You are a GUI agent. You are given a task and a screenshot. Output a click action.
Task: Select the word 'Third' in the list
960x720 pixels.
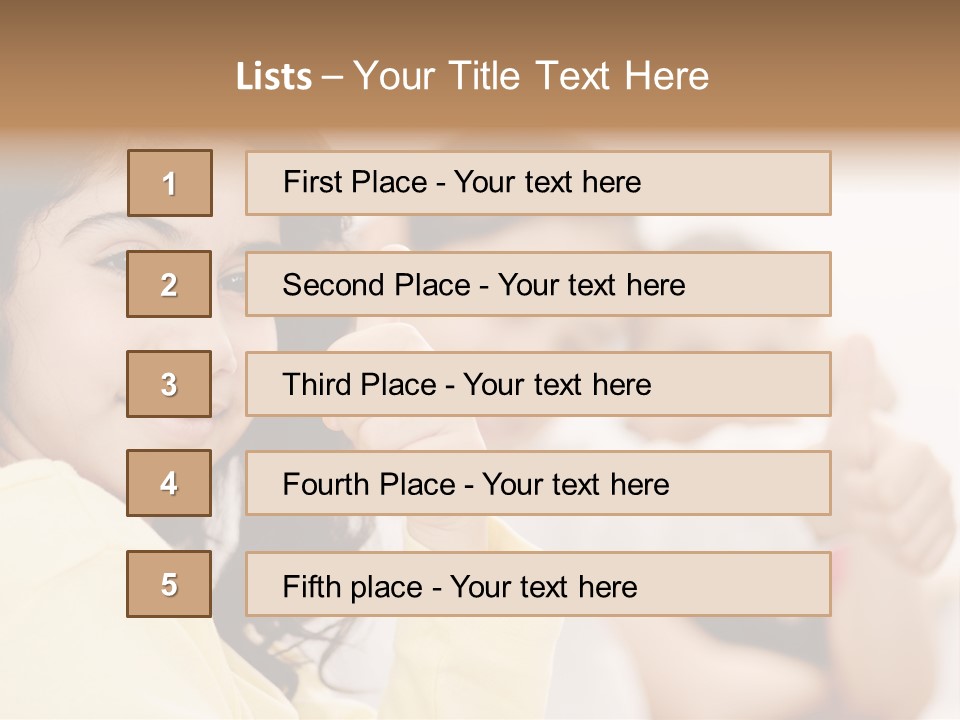(x=316, y=385)
